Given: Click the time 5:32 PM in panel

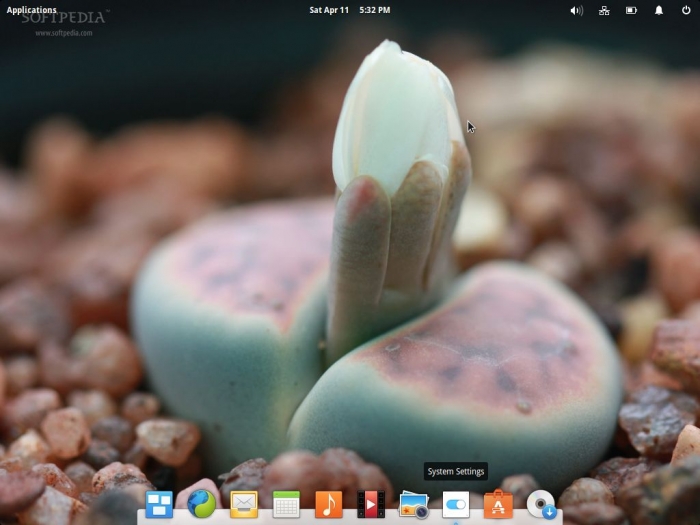Looking at the screenshot, I should click(375, 10).
